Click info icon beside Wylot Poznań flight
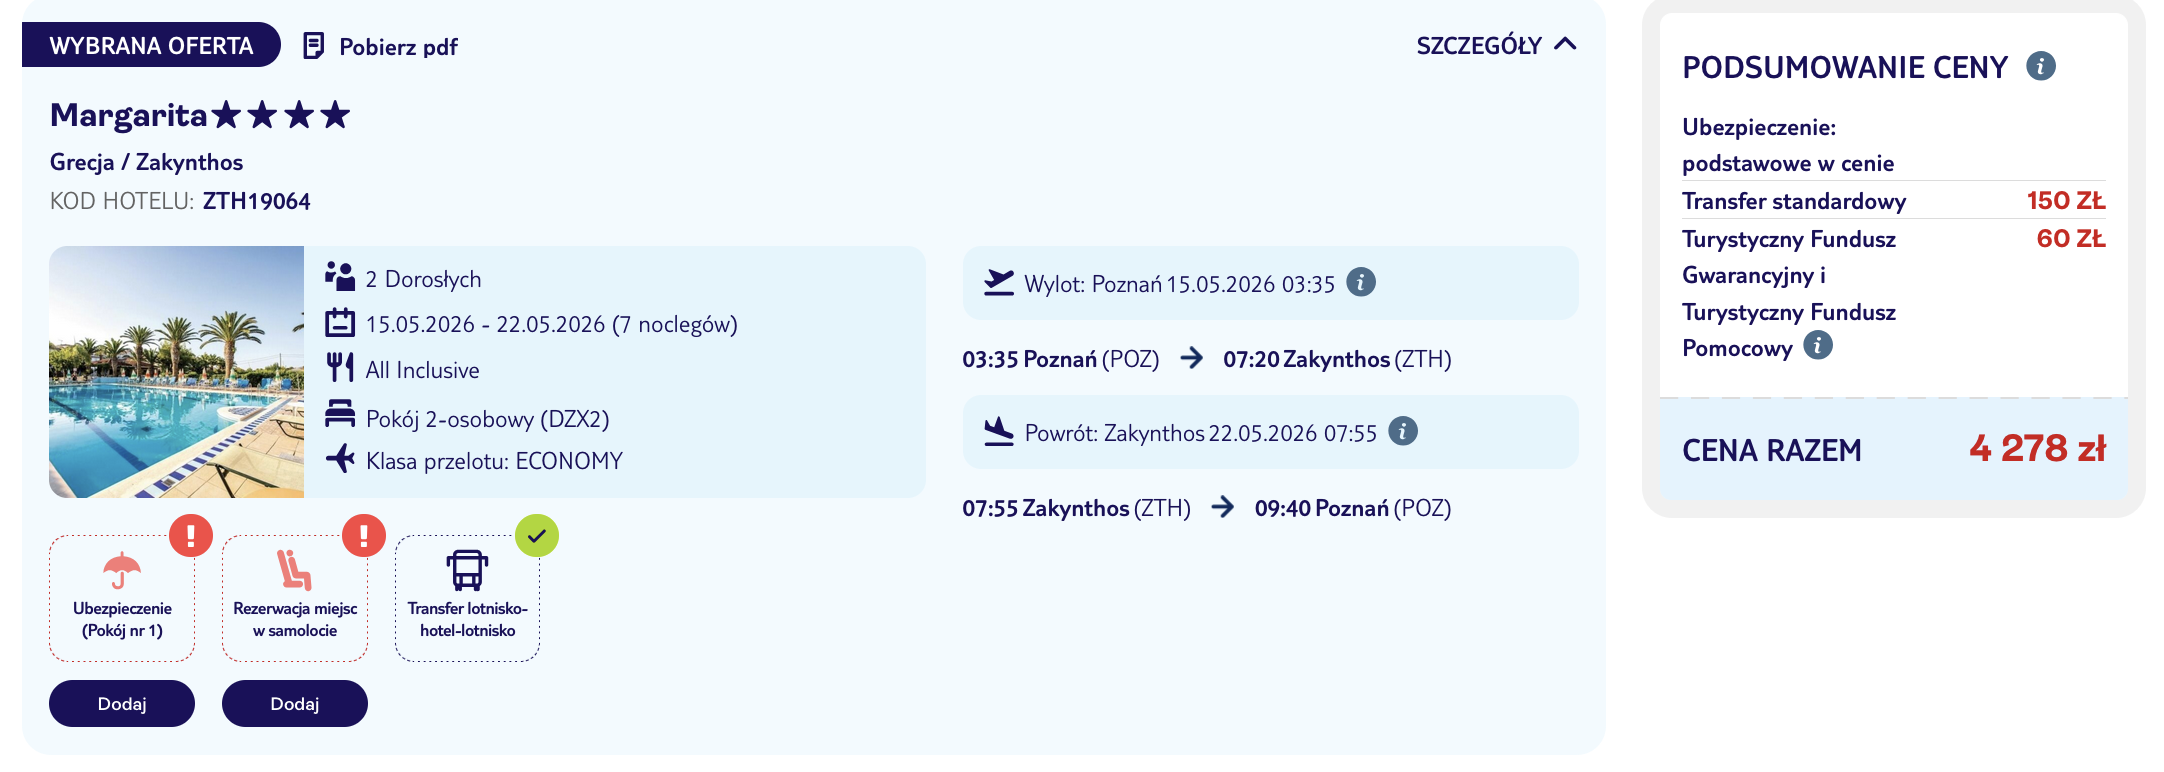 coord(1360,283)
